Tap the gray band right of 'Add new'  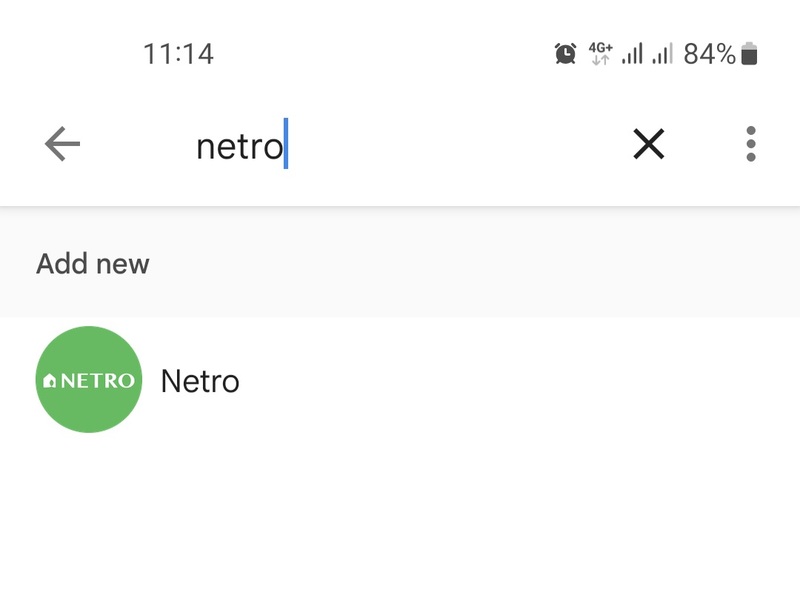(474, 264)
